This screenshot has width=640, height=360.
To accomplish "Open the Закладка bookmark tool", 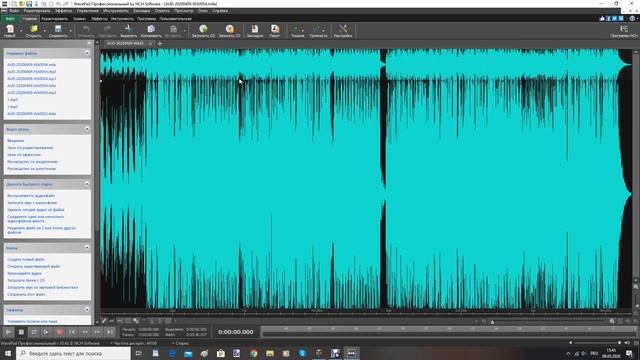I will tap(255, 31).
